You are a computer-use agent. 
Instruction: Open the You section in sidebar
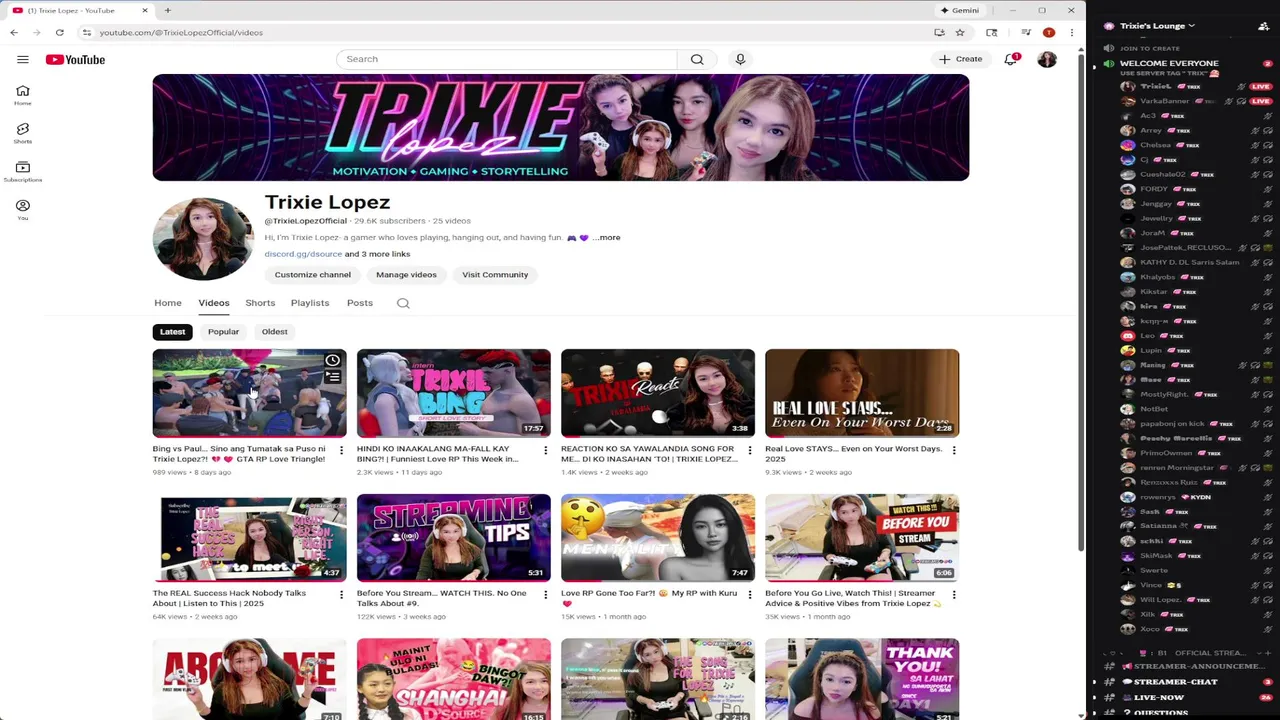[22, 210]
